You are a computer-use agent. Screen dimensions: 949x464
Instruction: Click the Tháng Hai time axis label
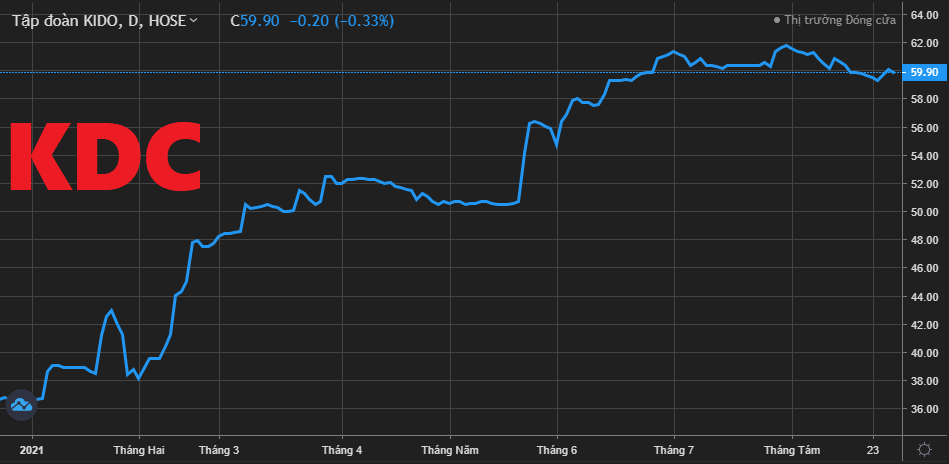139,450
